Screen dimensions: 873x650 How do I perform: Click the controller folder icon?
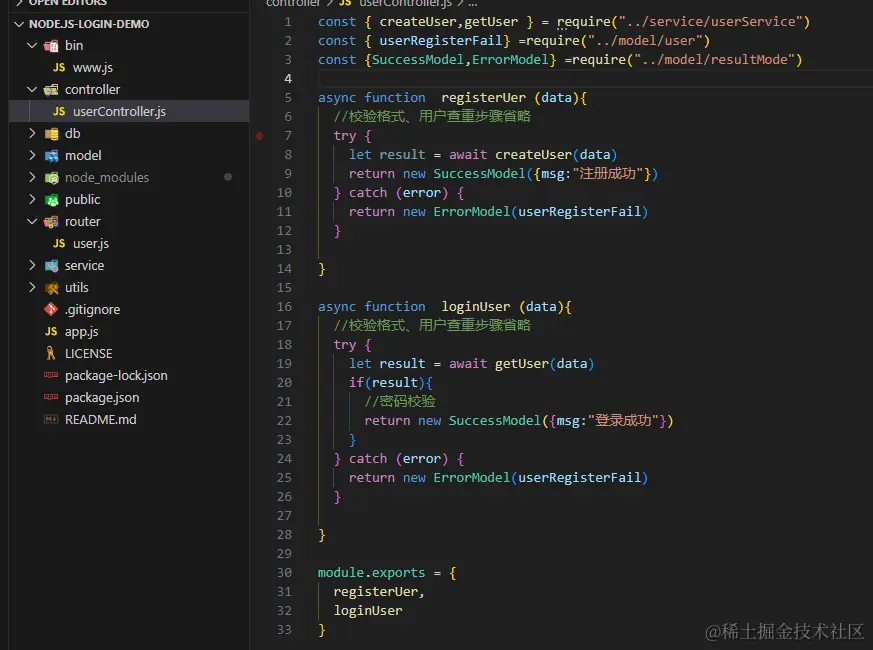click(51, 90)
